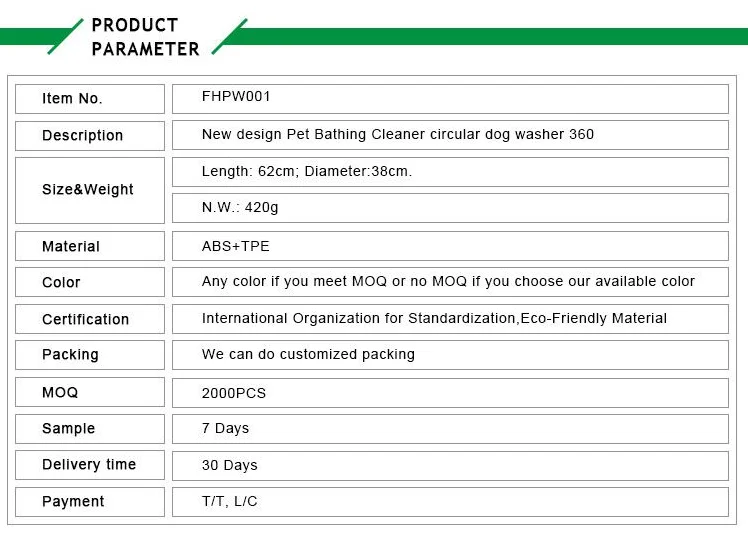Click the customized packing value

(308, 355)
